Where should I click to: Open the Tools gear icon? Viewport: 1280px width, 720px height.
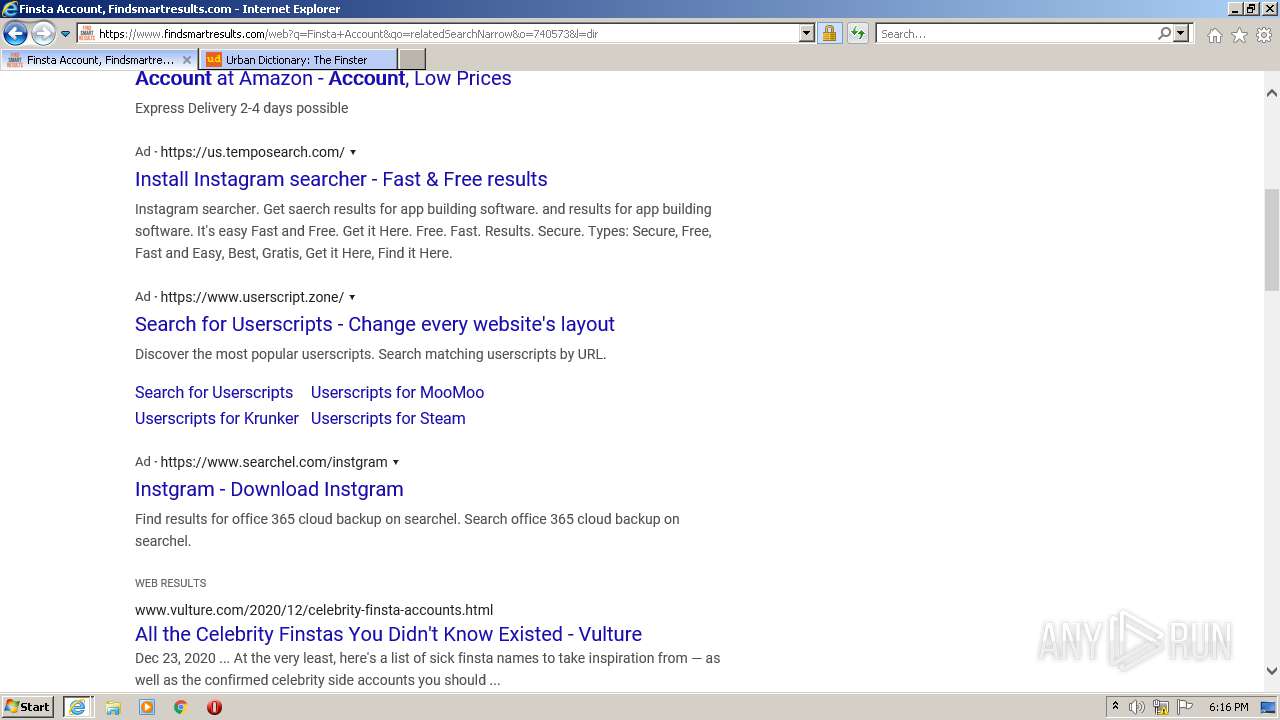pyautogui.click(x=1264, y=35)
